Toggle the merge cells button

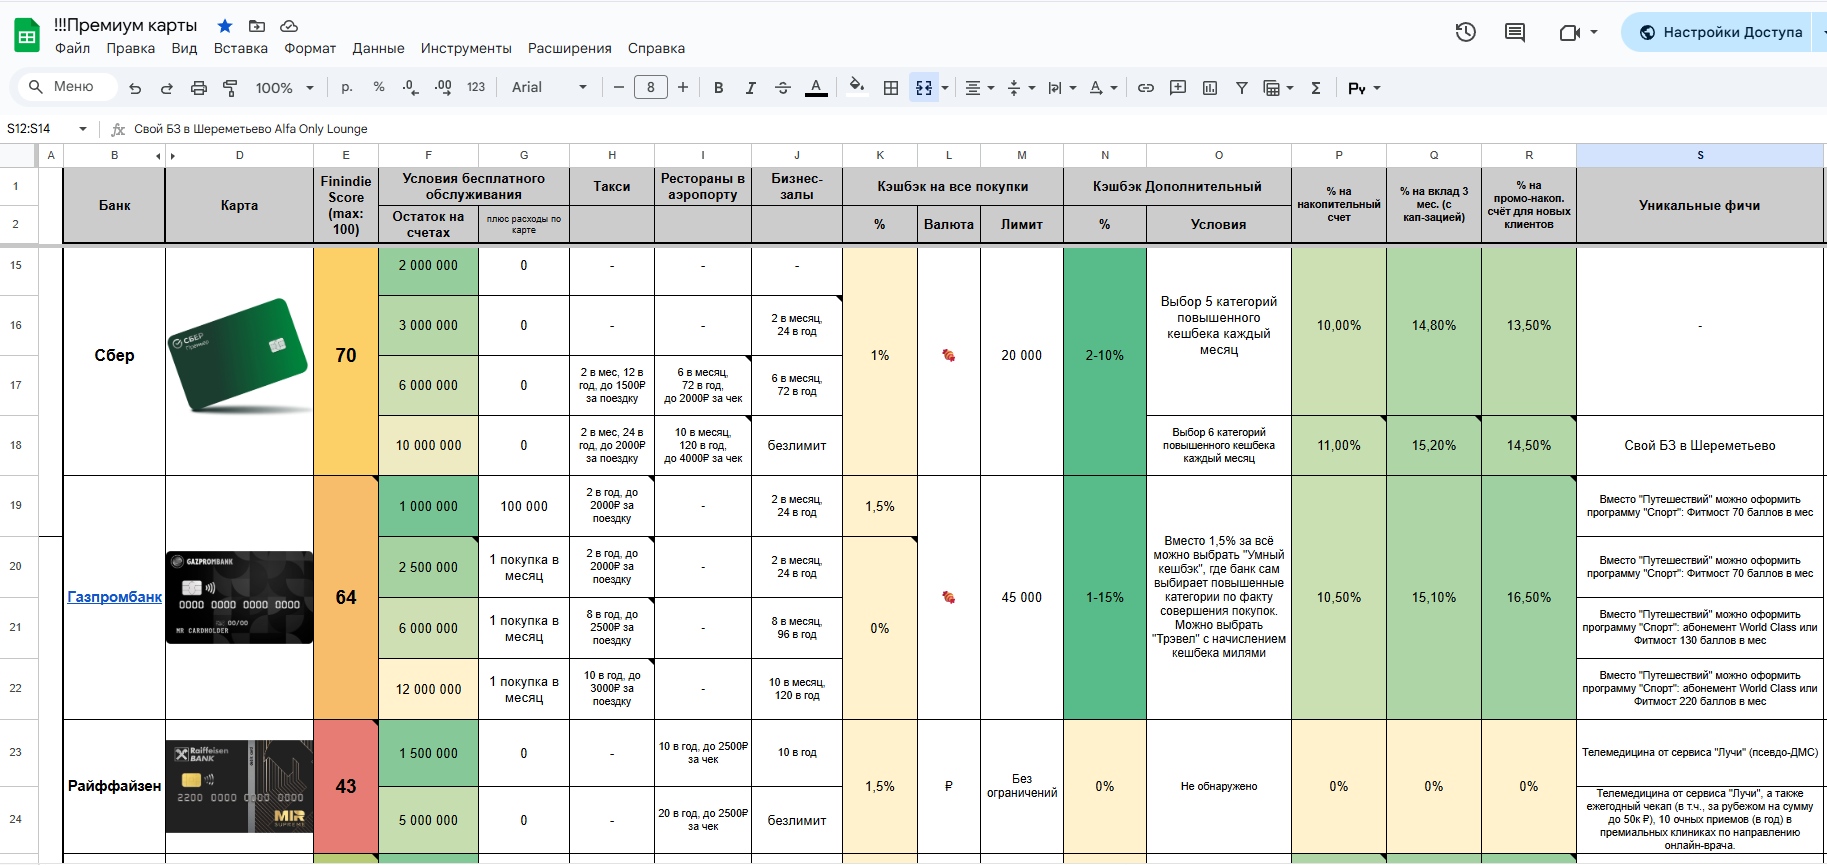(924, 88)
